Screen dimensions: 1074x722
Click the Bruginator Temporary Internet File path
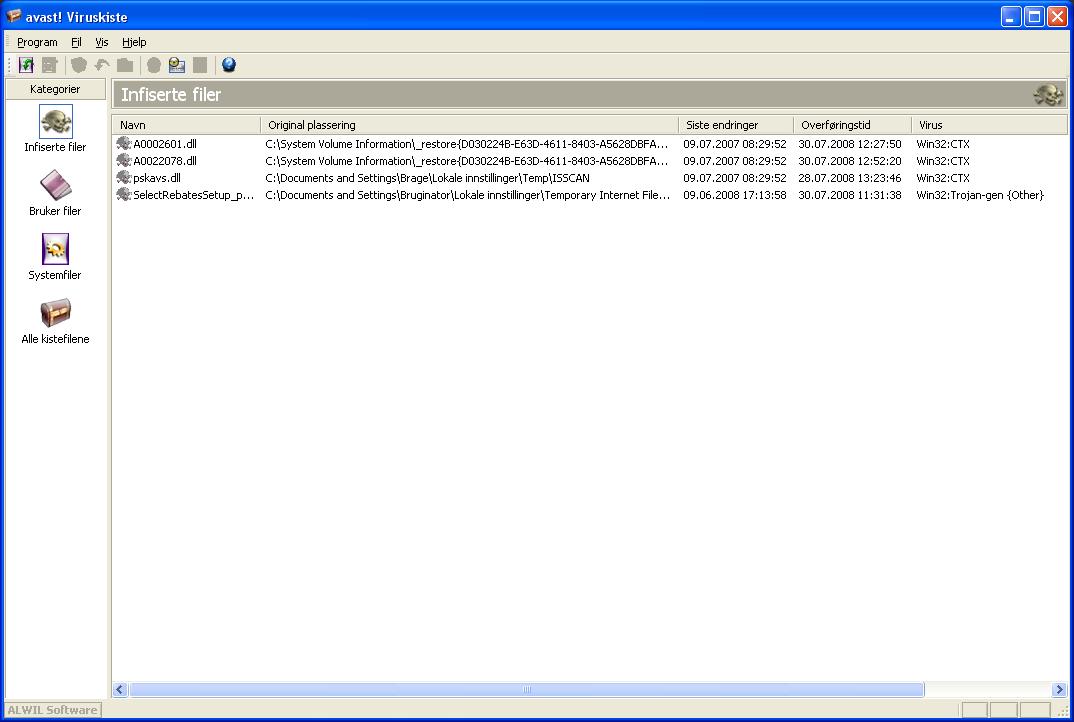click(x=468, y=195)
